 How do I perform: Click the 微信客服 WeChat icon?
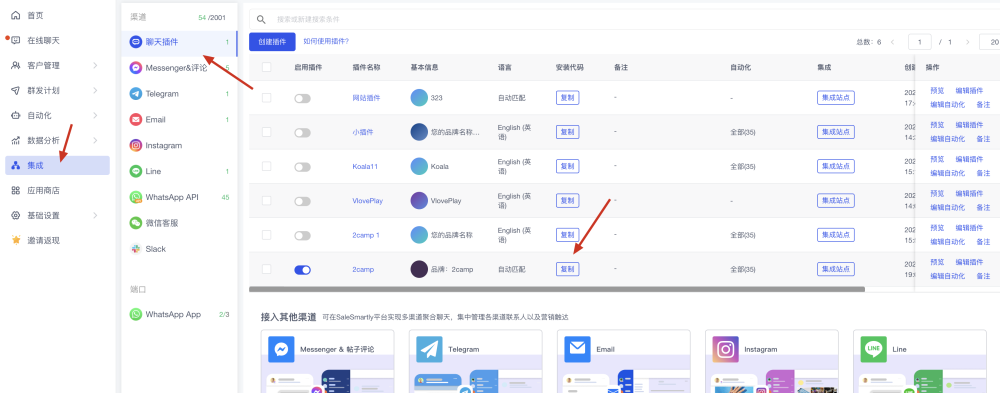[x=135, y=223]
